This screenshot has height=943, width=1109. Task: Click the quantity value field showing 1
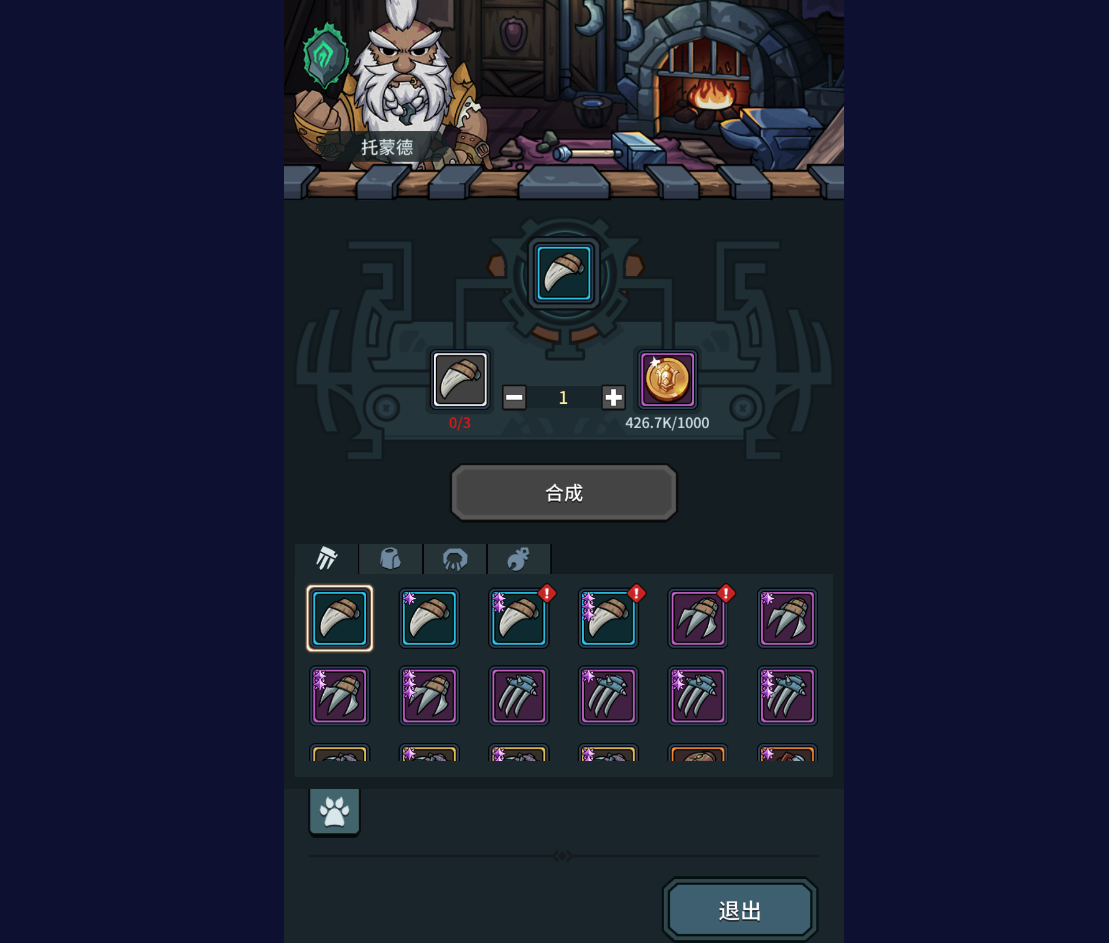click(564, 398)
